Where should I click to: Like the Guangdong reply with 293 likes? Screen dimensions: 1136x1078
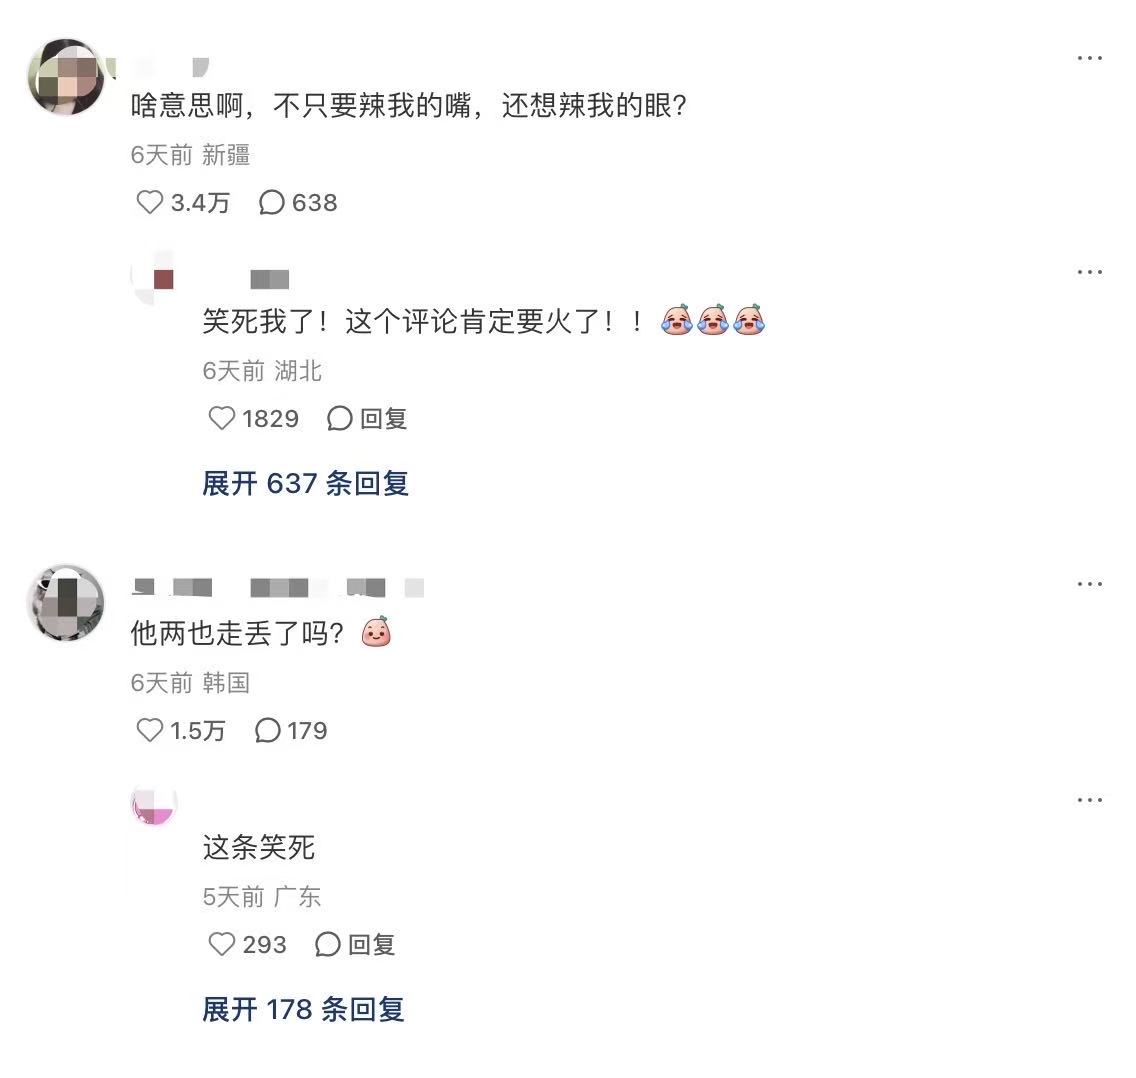(222, 944)
